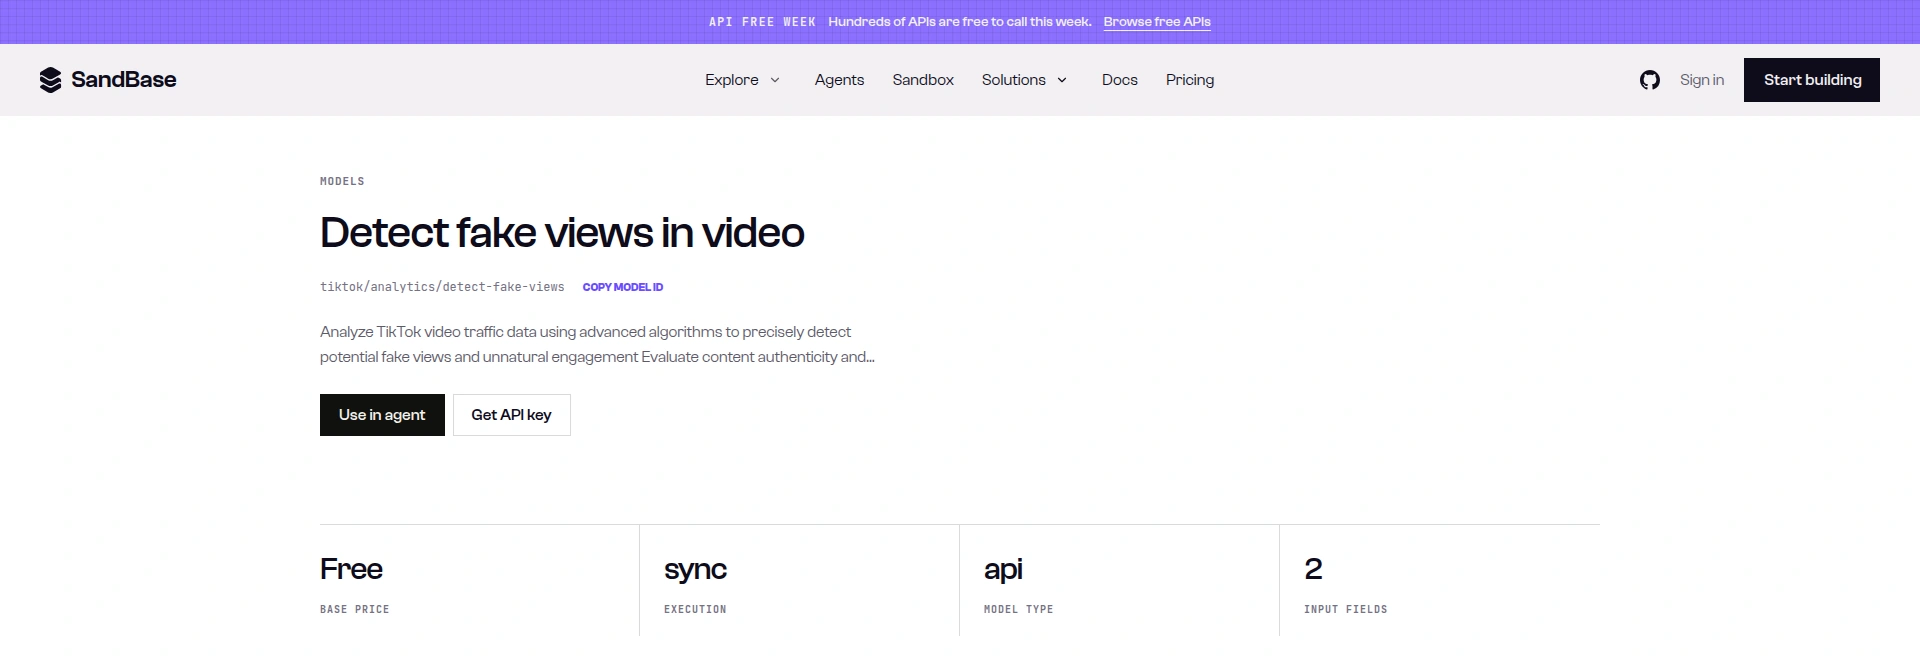This screenshot has height=660, width=1920.
Task: Click the '2' input fields value
Action: (x=1313, y=569)
